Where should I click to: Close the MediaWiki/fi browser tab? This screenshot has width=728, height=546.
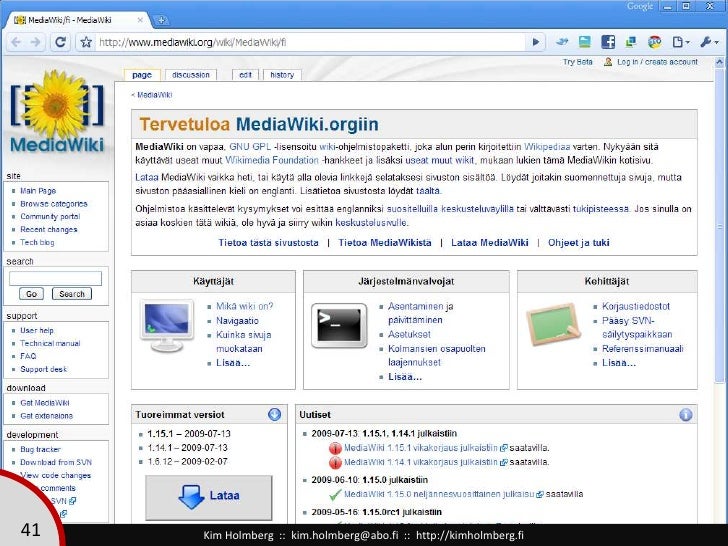coord(140,20)
